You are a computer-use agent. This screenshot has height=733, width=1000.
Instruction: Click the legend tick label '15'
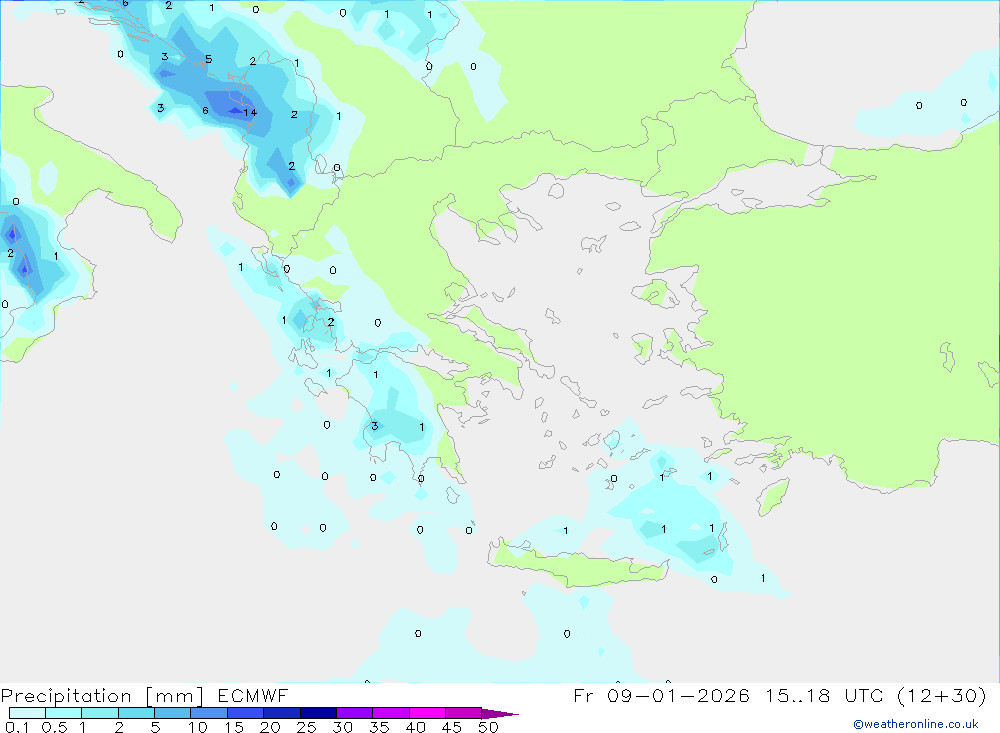coord(234,727)
